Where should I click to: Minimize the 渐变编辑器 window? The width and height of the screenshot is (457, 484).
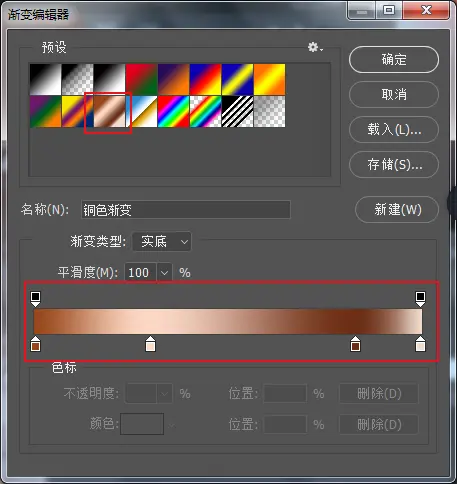[362, 10]
